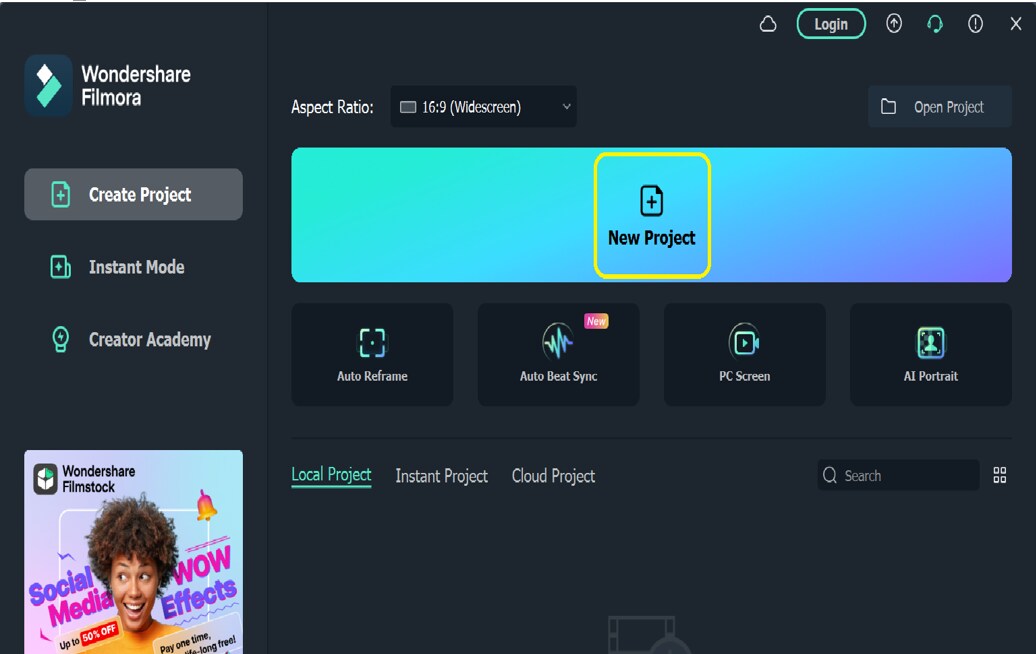Viewport: 1036px width, 654px height.
Task: Click the project Search field
Action: 898,475
